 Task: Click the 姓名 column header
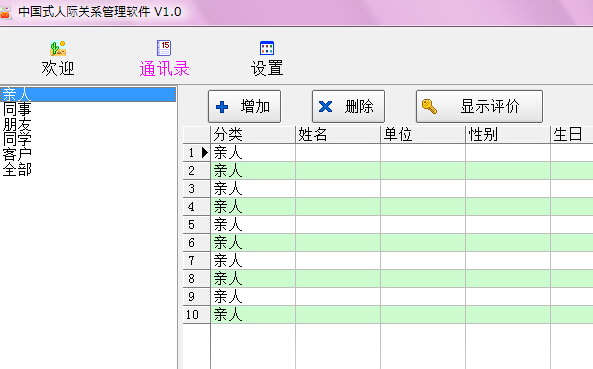(338, 135)
